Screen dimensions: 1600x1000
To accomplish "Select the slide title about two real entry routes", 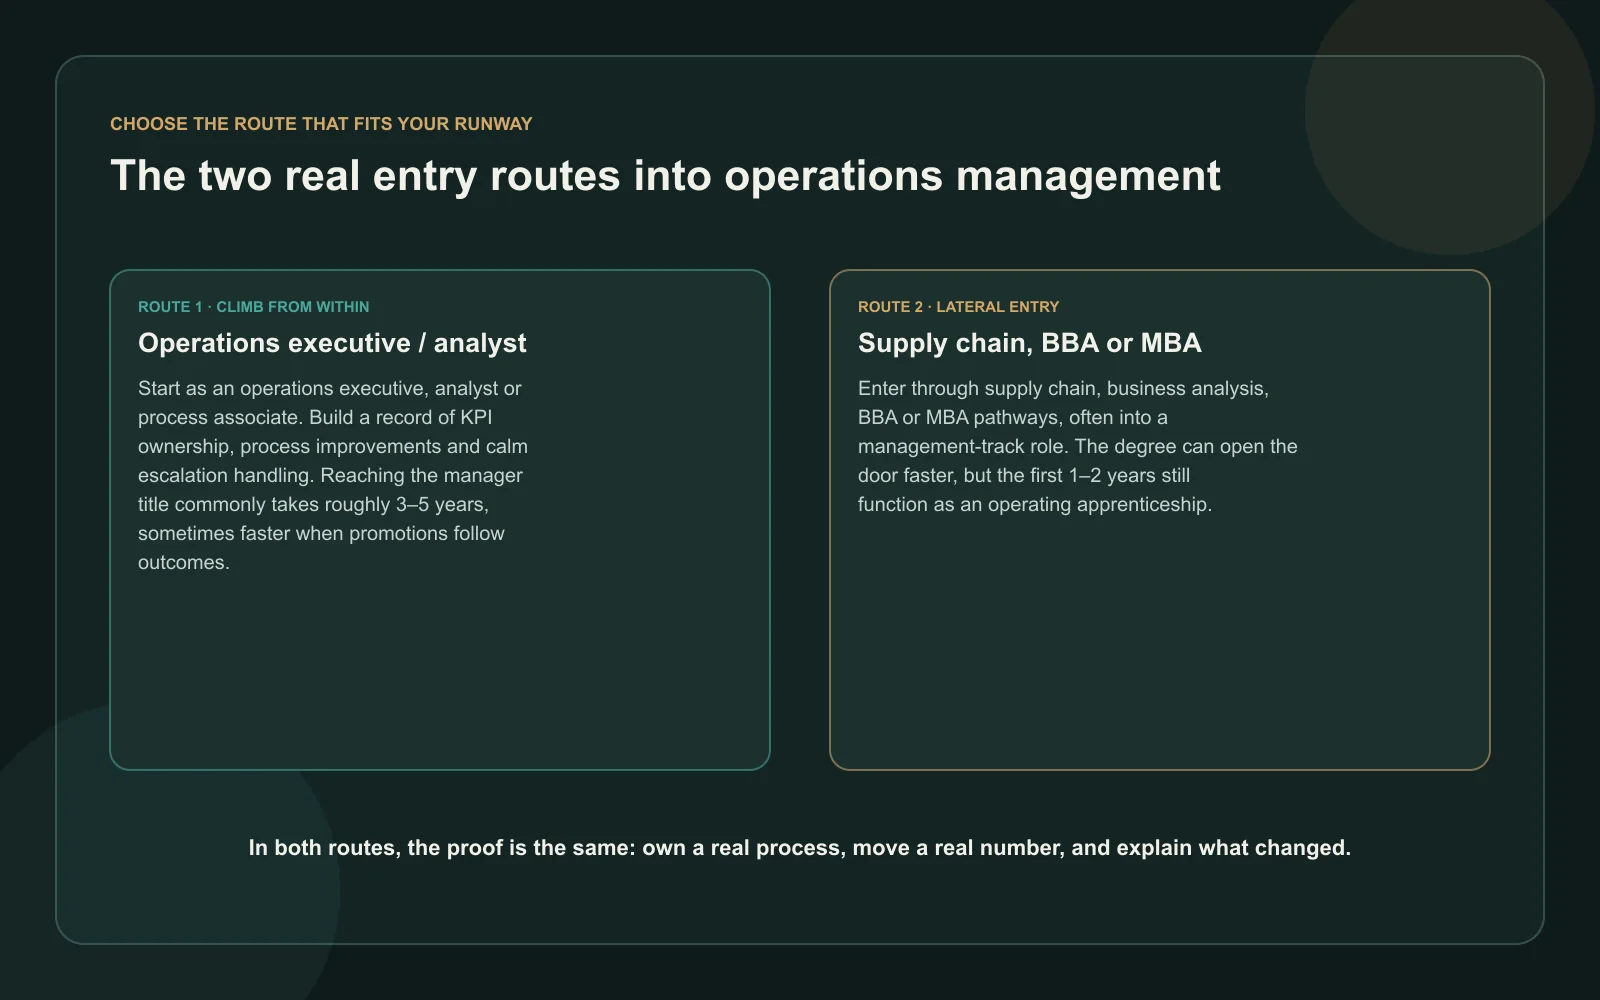I will [x=665, y=176].
